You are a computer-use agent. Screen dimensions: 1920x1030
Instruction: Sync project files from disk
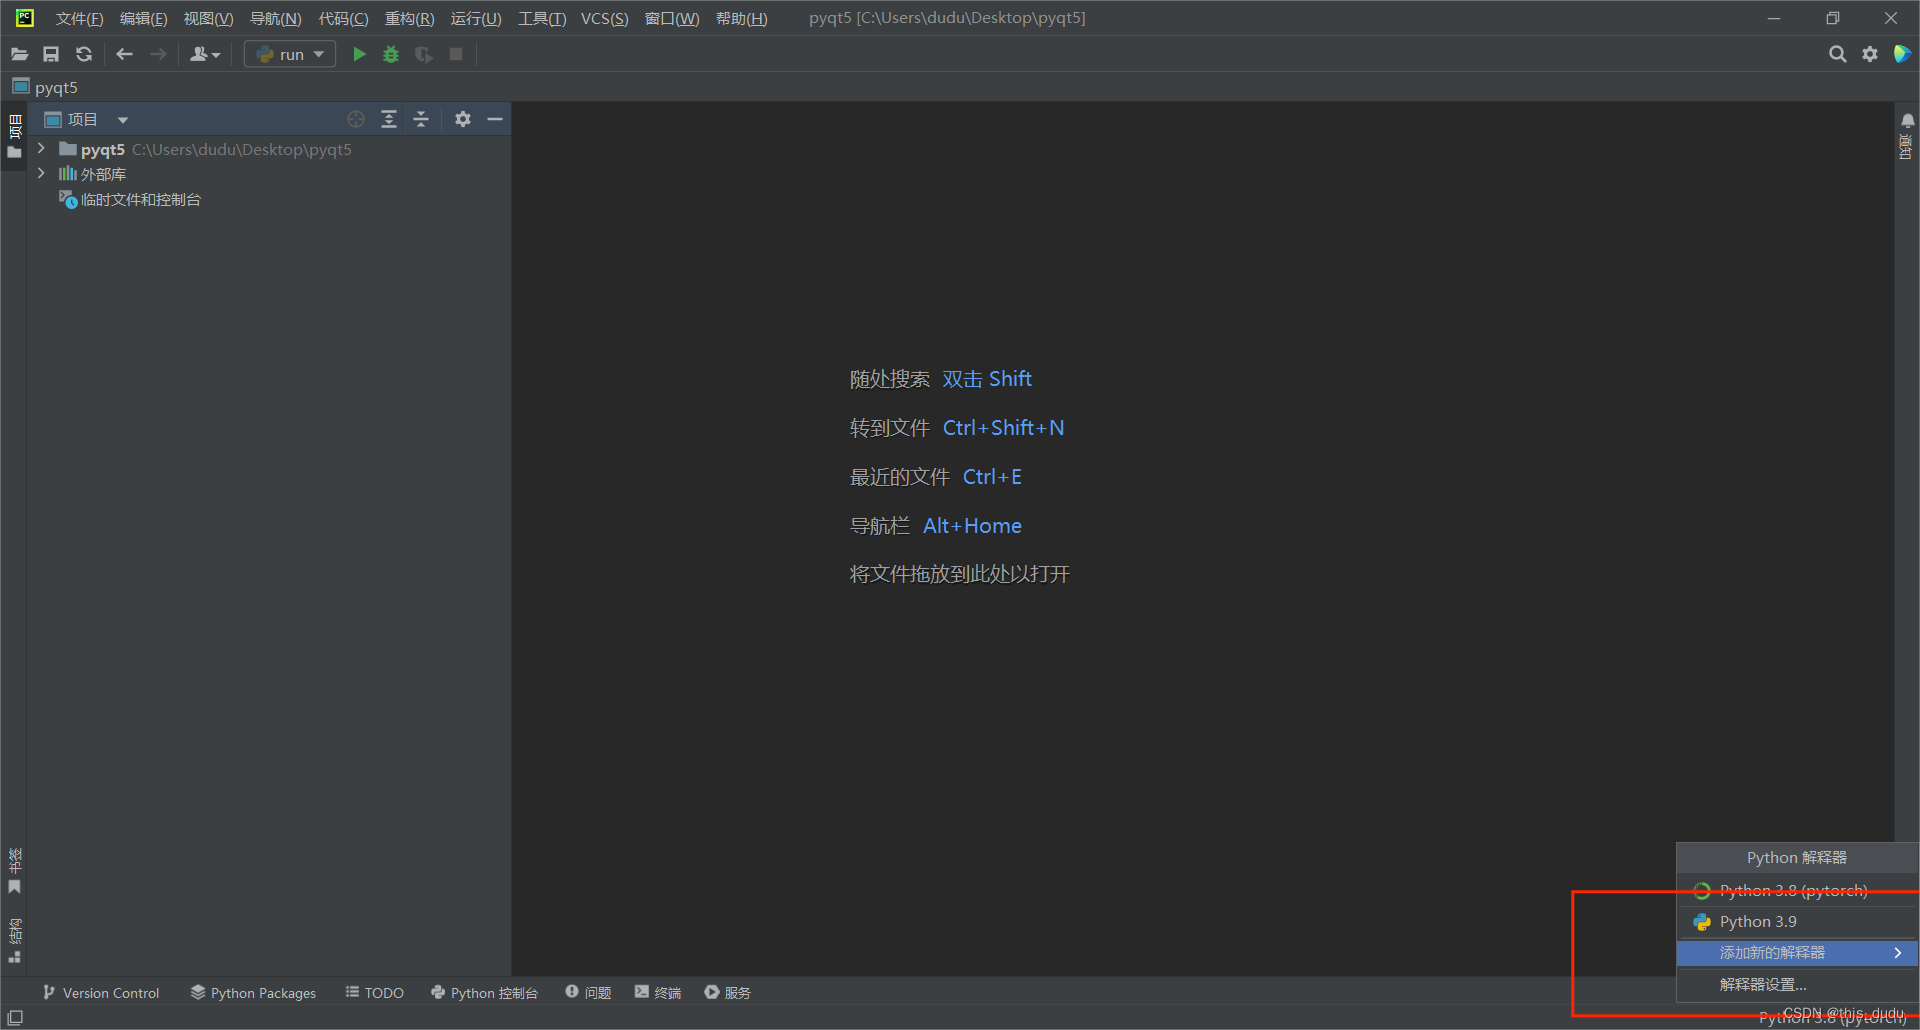pyautogui.click(x=84, y=54)
